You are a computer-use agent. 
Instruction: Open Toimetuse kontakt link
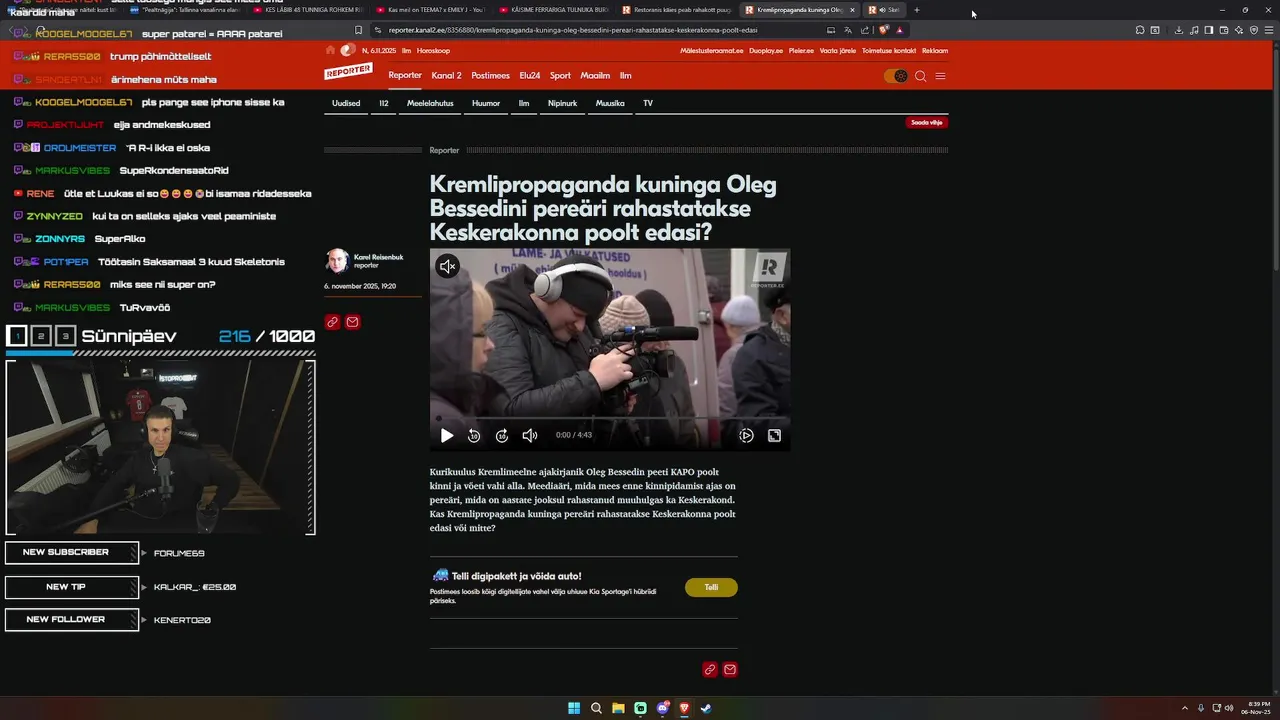pyautogui.click(x=889, y=50)
